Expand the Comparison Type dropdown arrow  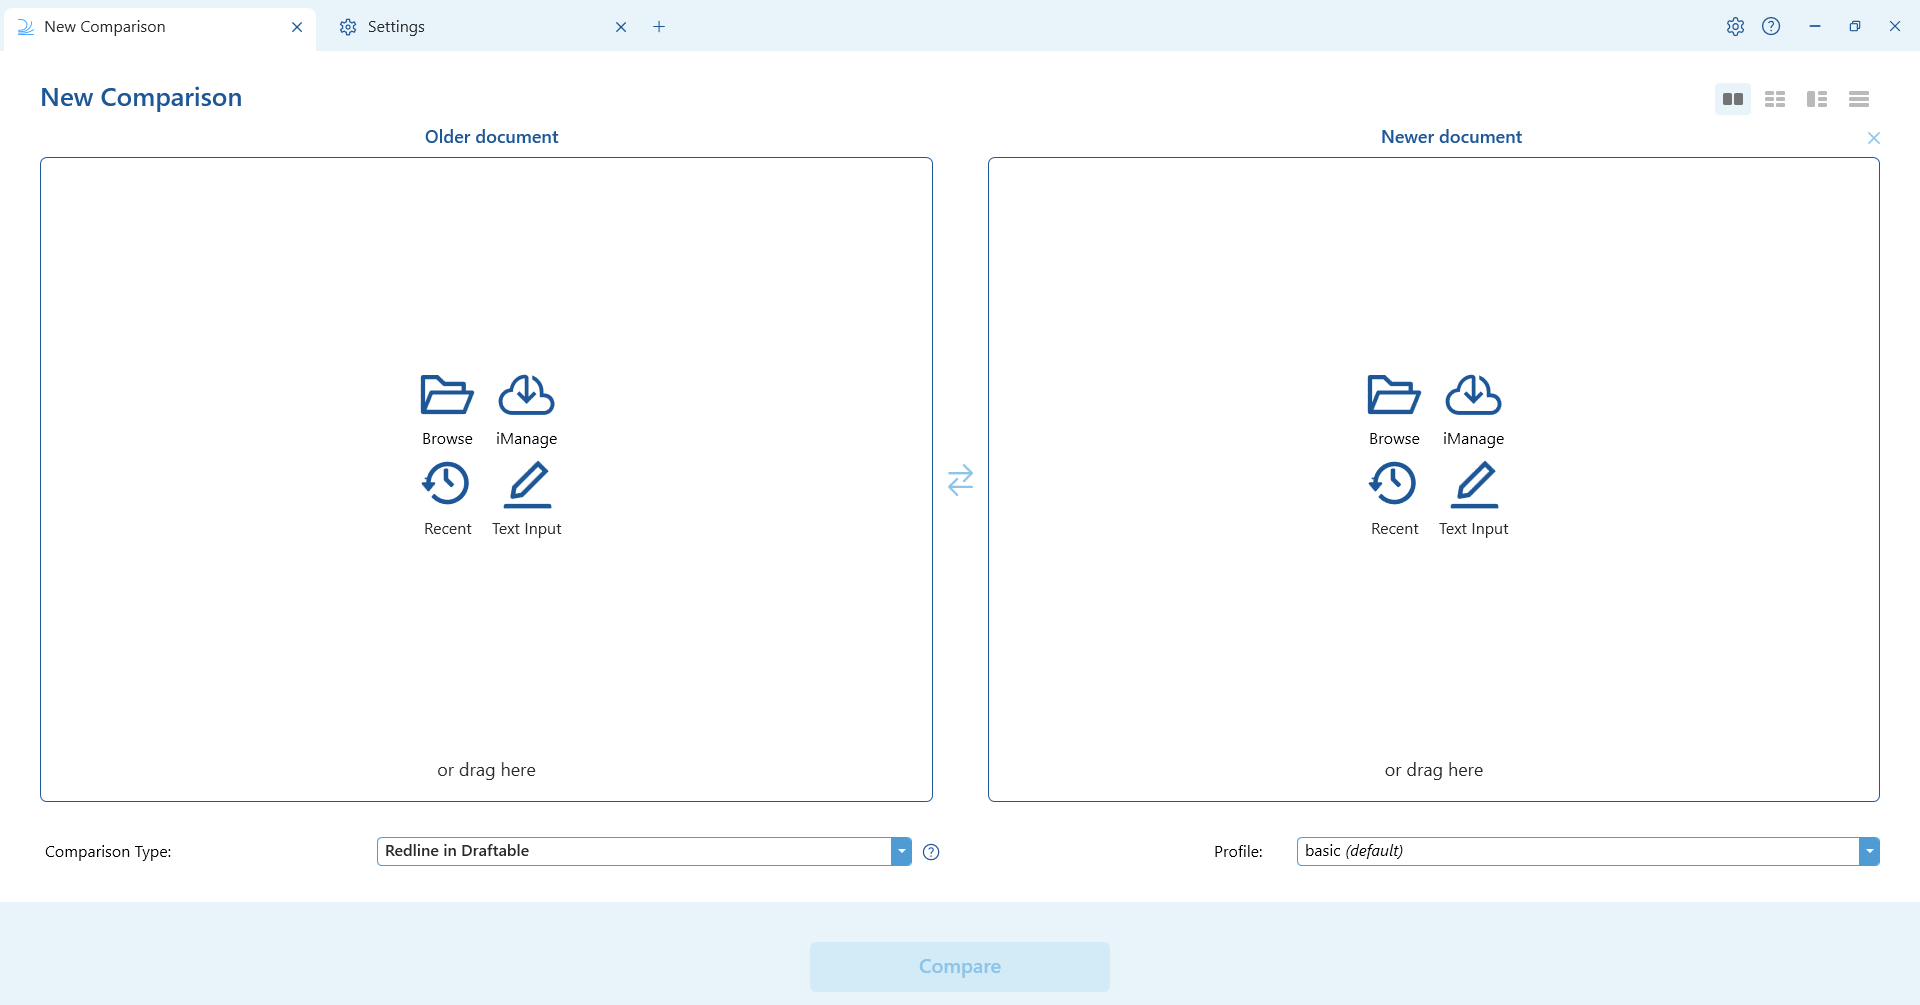coord(901,851)
